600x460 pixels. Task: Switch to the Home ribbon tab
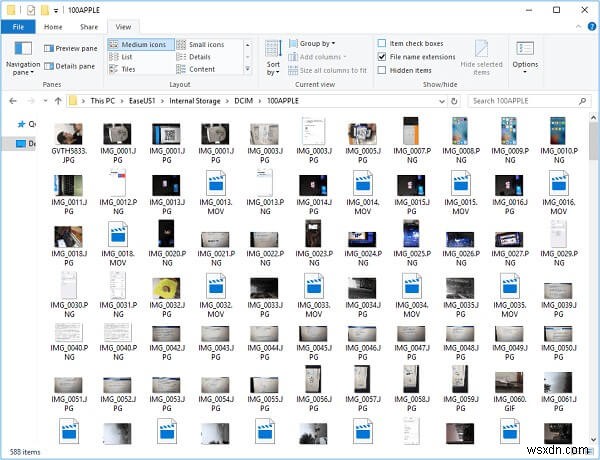[x=53, y=27]
